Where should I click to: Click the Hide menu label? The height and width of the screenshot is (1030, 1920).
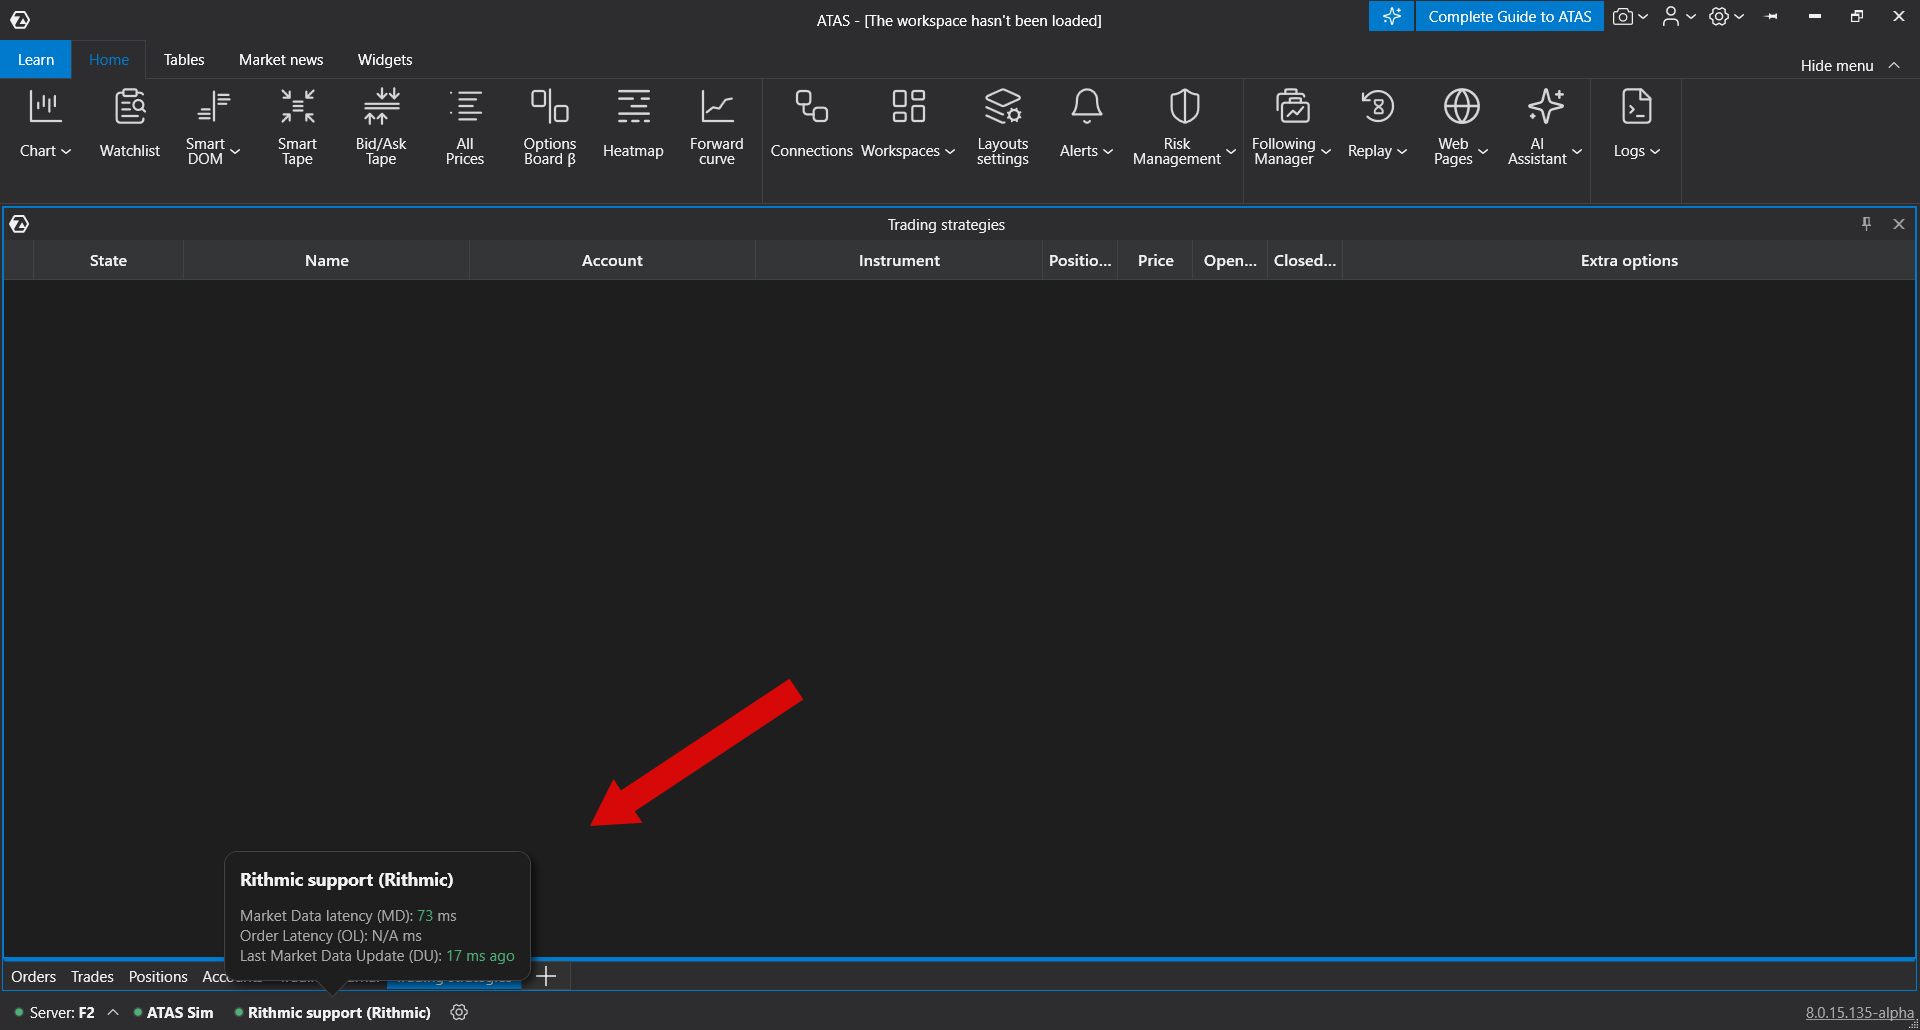coord(1837,66)
